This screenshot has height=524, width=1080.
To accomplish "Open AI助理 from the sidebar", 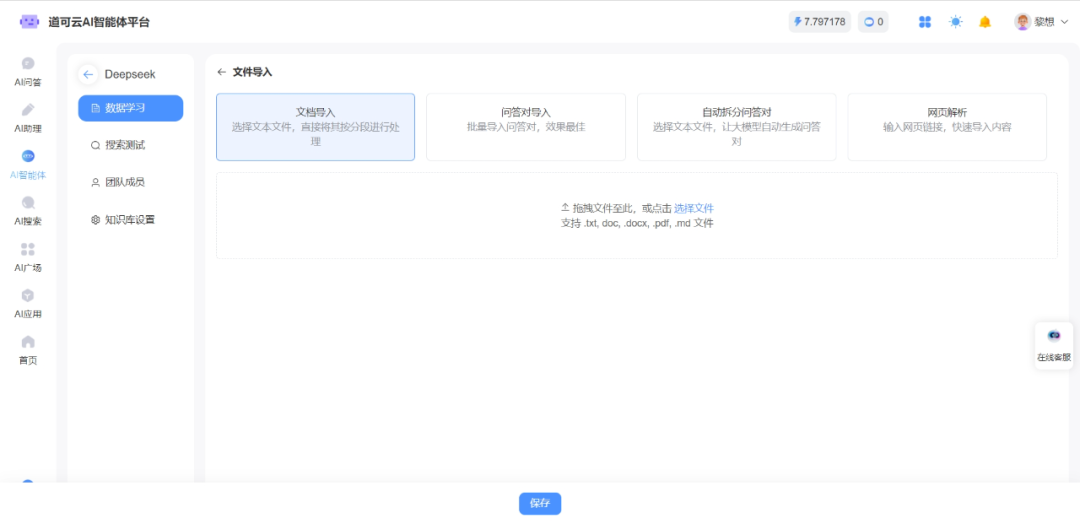I will (x=28, y=110).
